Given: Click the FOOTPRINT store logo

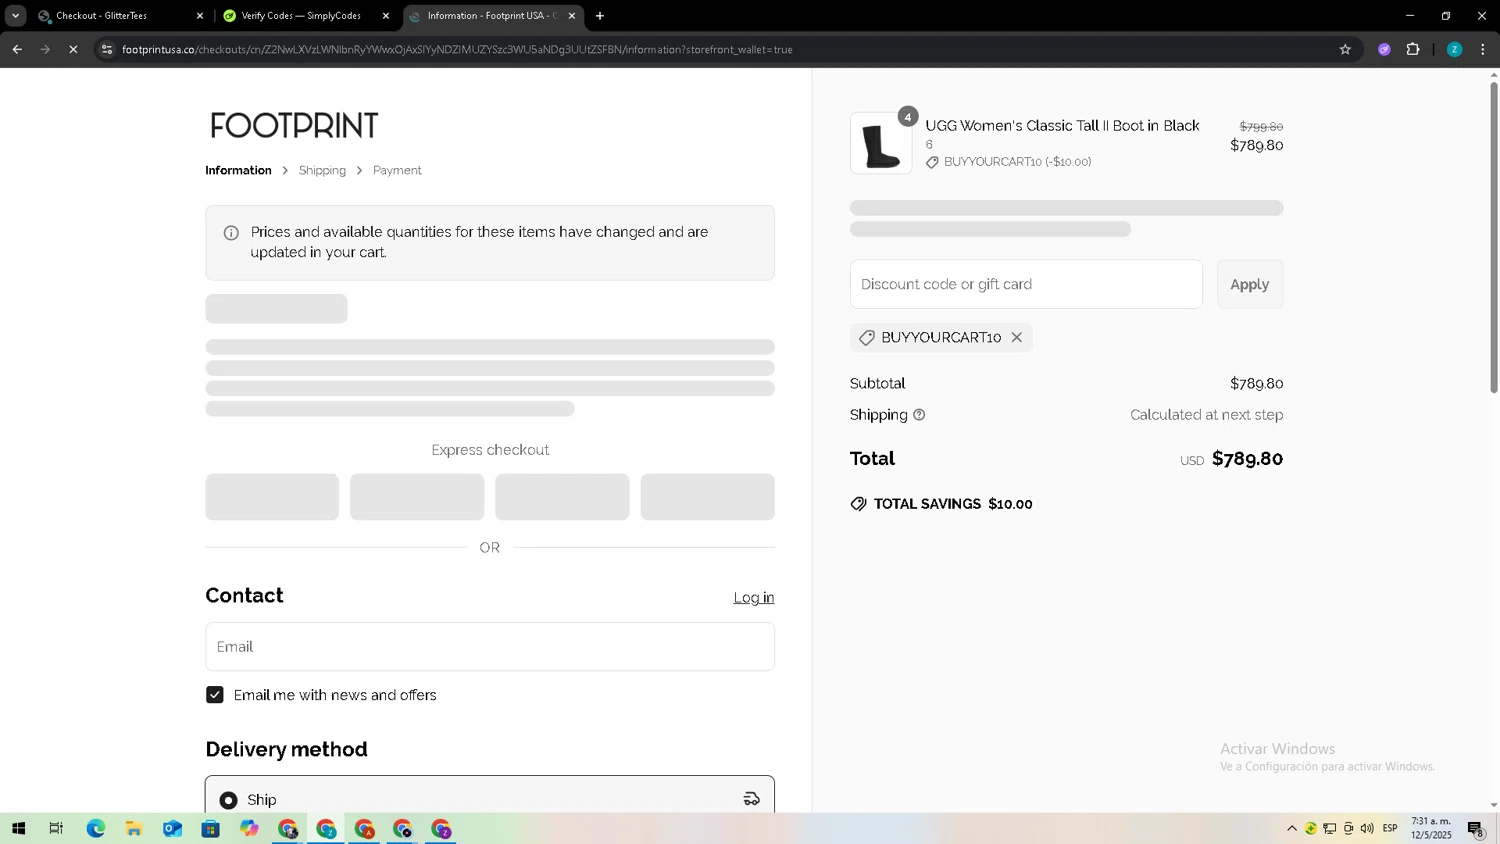Looking at the screenshot, I should click(294, 126).
